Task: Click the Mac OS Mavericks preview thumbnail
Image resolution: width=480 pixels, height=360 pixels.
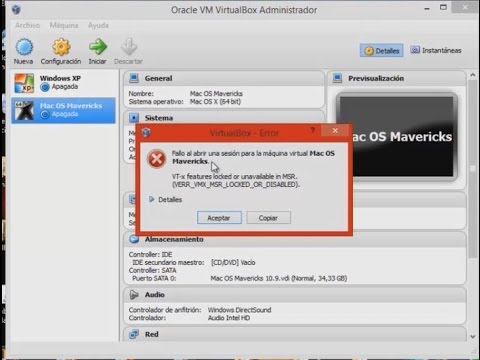Action: (397, 137)
